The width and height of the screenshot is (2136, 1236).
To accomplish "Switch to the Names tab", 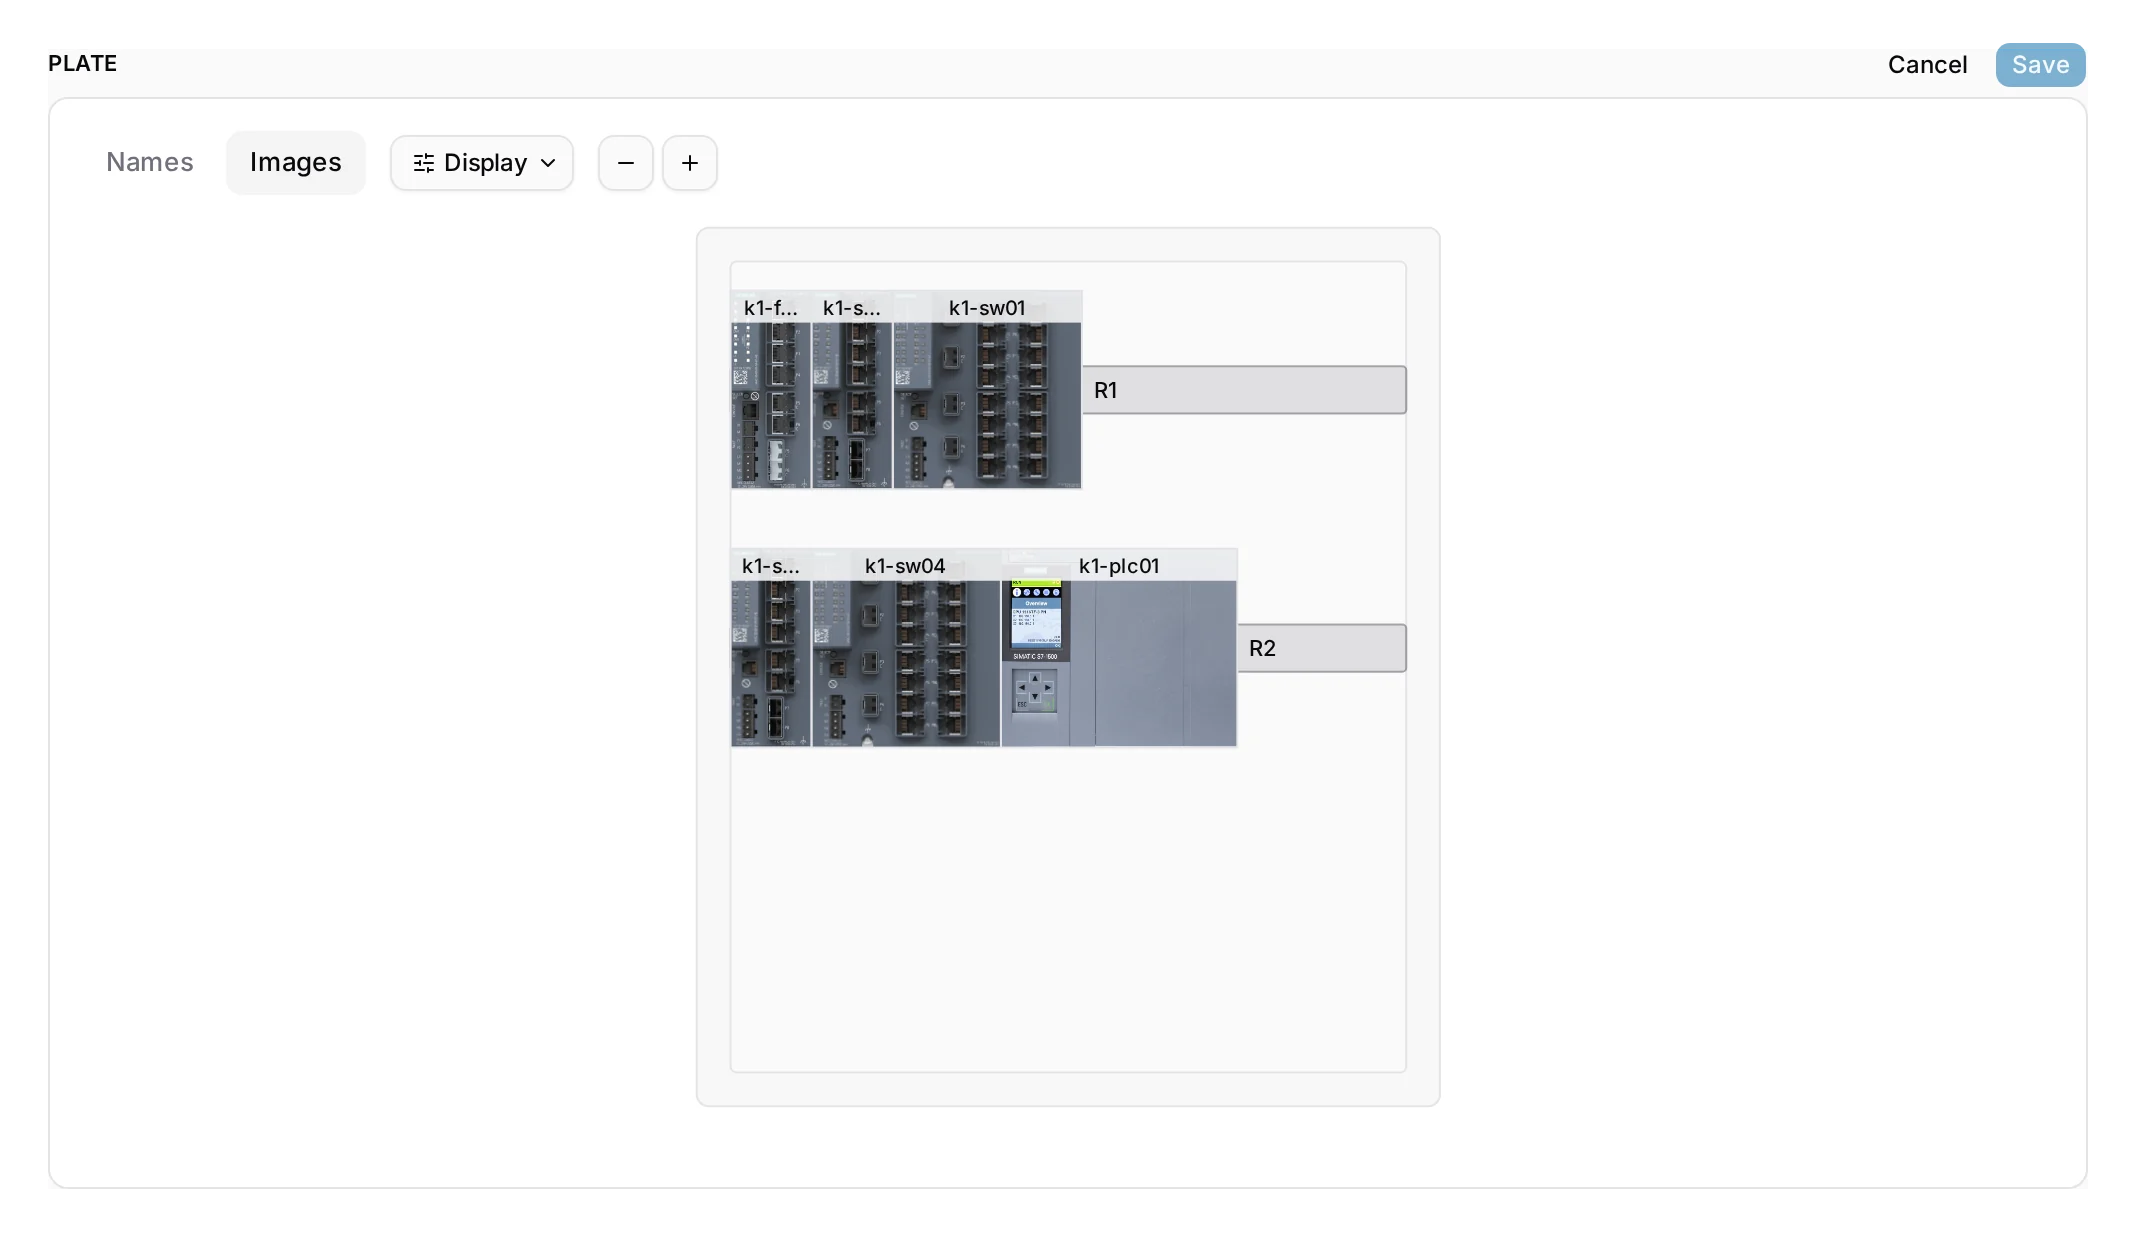I will click(150, 162).
